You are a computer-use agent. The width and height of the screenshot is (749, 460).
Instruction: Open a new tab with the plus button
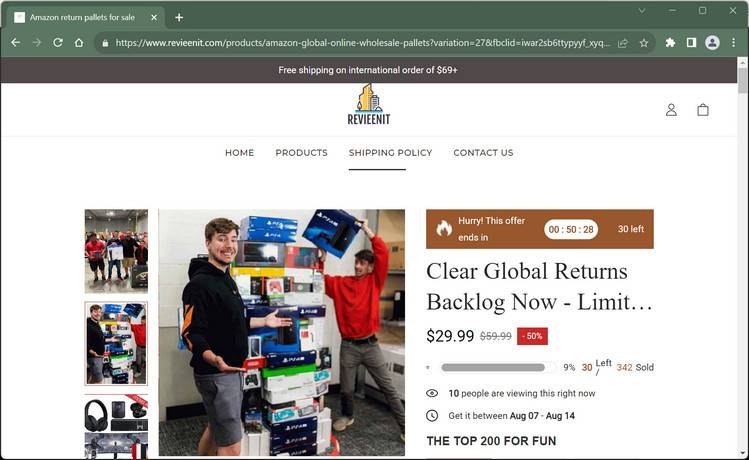pos(179,18)
